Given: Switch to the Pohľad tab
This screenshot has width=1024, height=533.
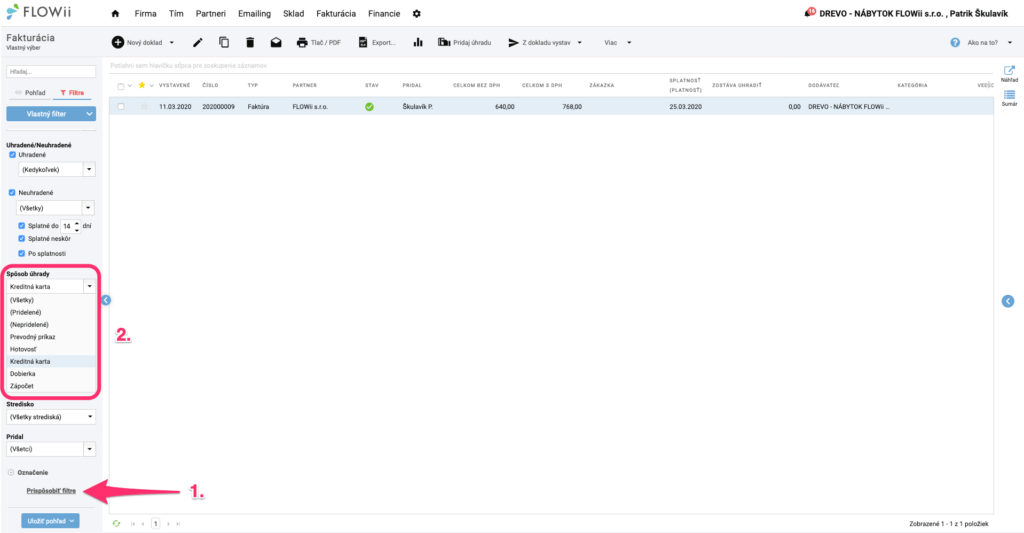Looking at the screenshot, I should (30, 93).
